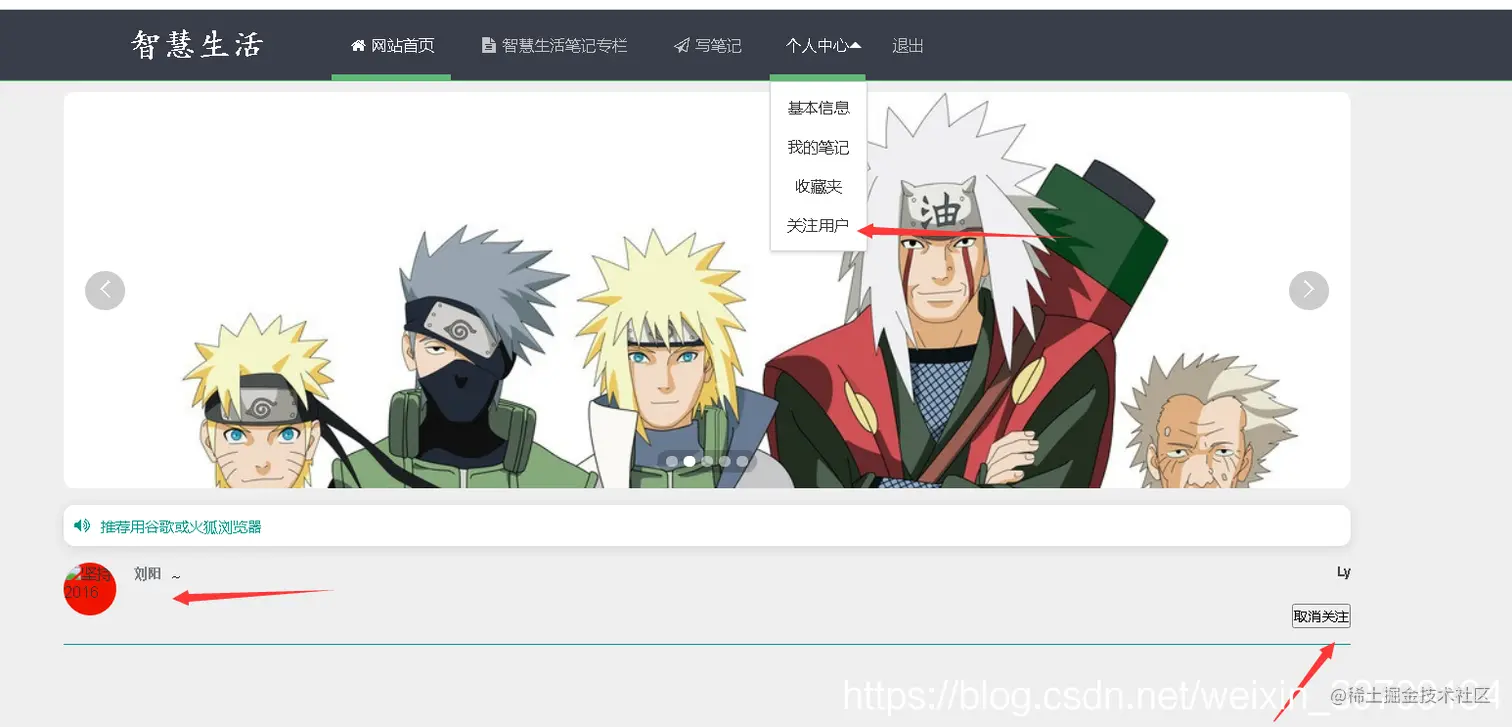The width and height of the screenshot is (1512, 727).
Task: Click the speaker announcement icon
Action: pyautogui.click(x=82, y=525)
